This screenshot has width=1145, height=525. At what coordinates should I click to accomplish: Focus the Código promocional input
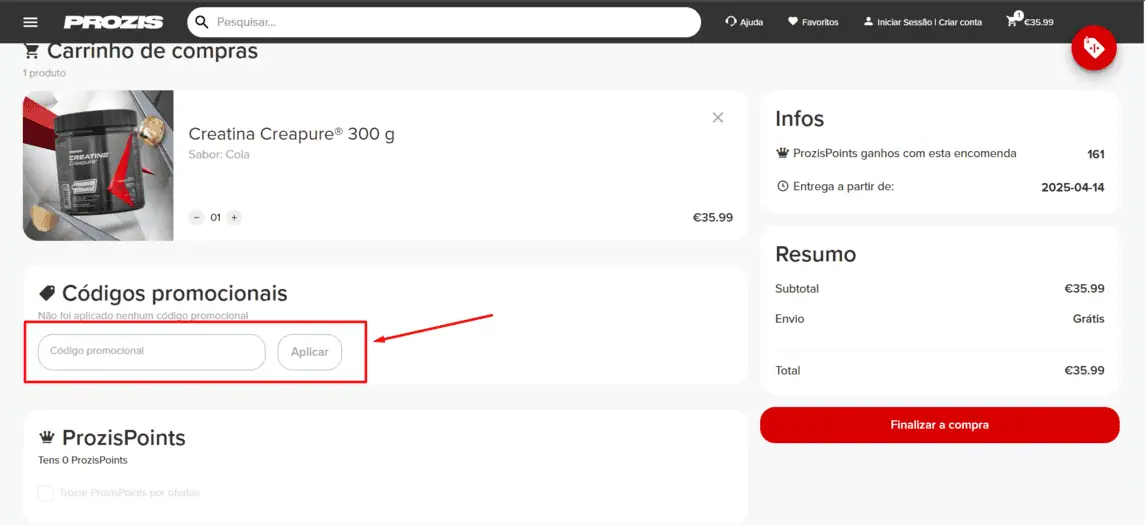click(152, 352)
